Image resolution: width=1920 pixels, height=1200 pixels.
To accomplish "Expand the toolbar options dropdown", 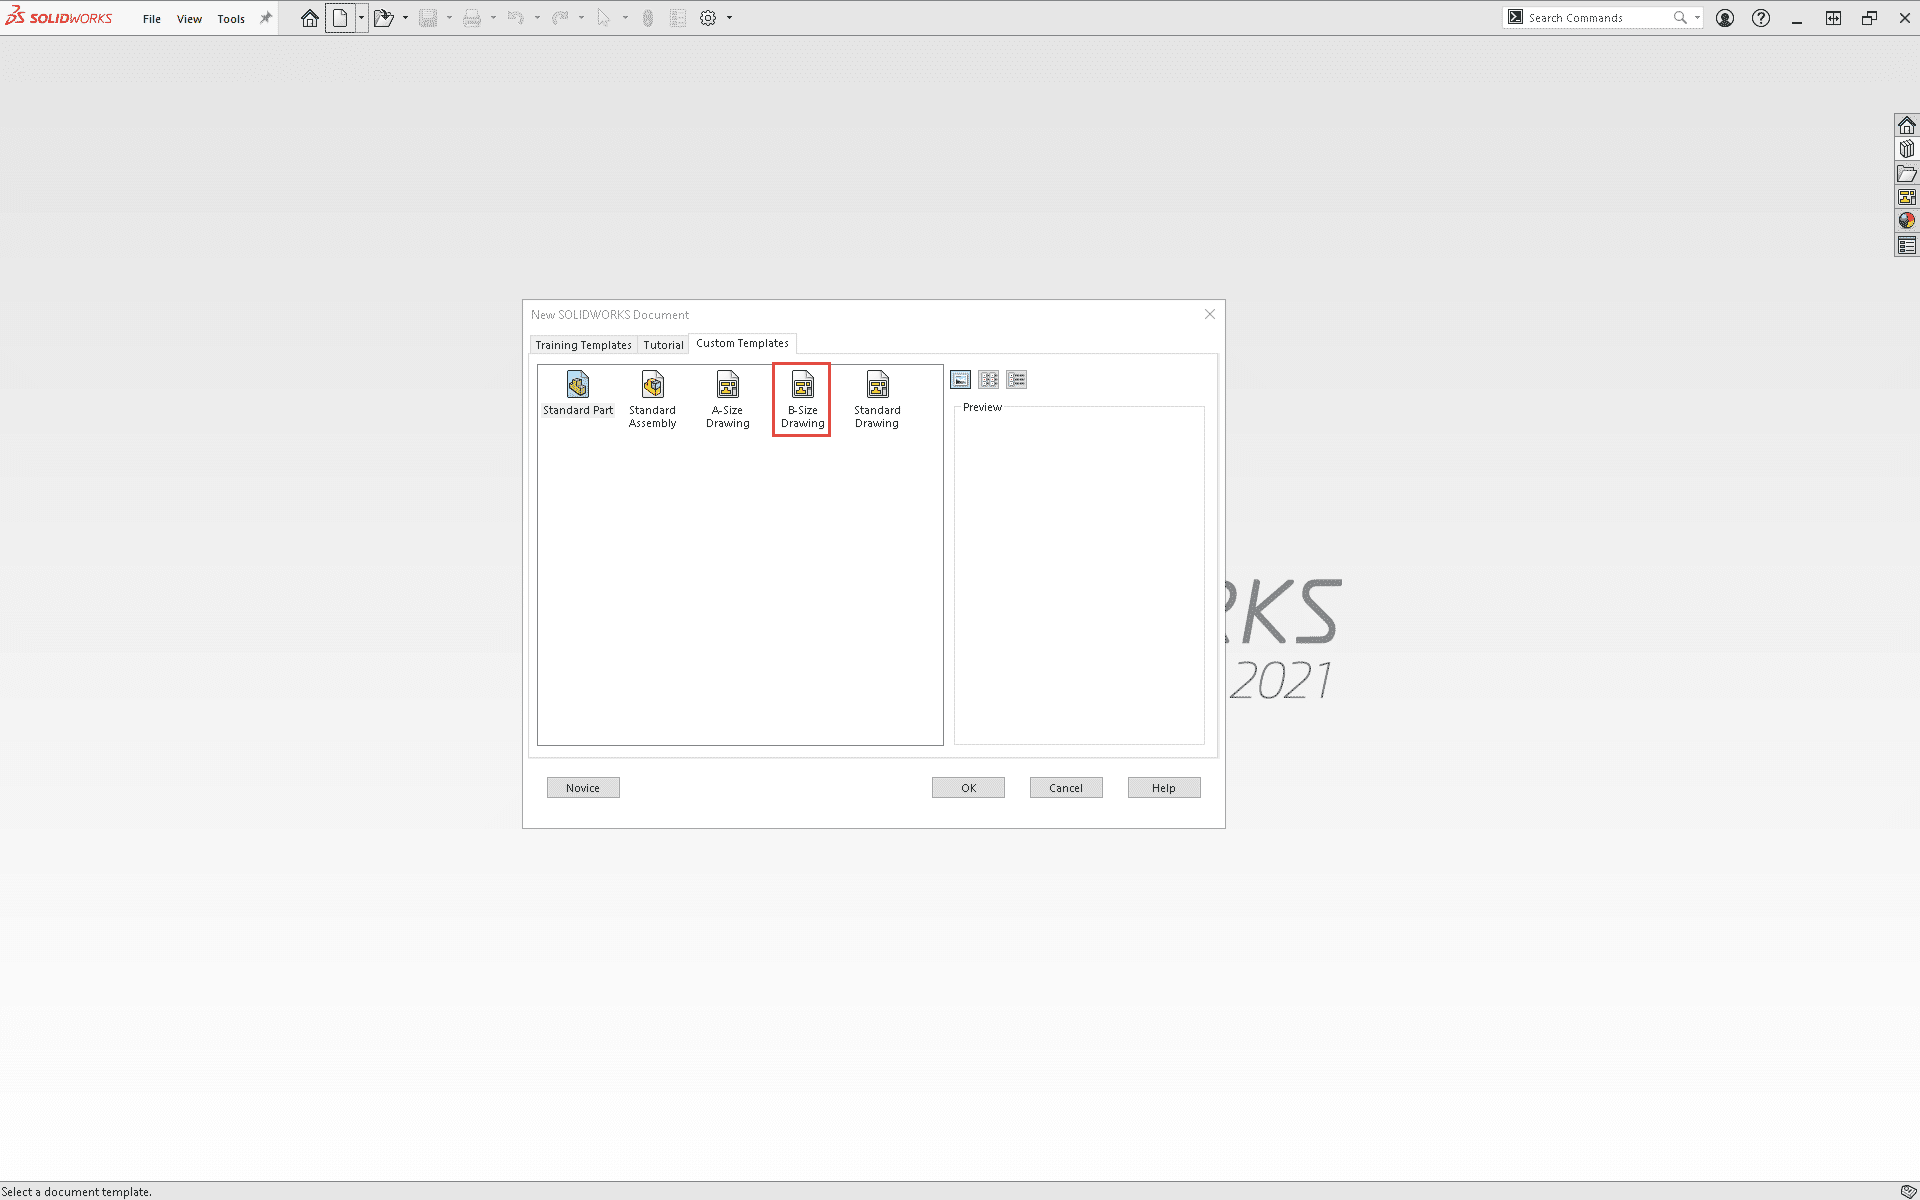I will 728,18.
